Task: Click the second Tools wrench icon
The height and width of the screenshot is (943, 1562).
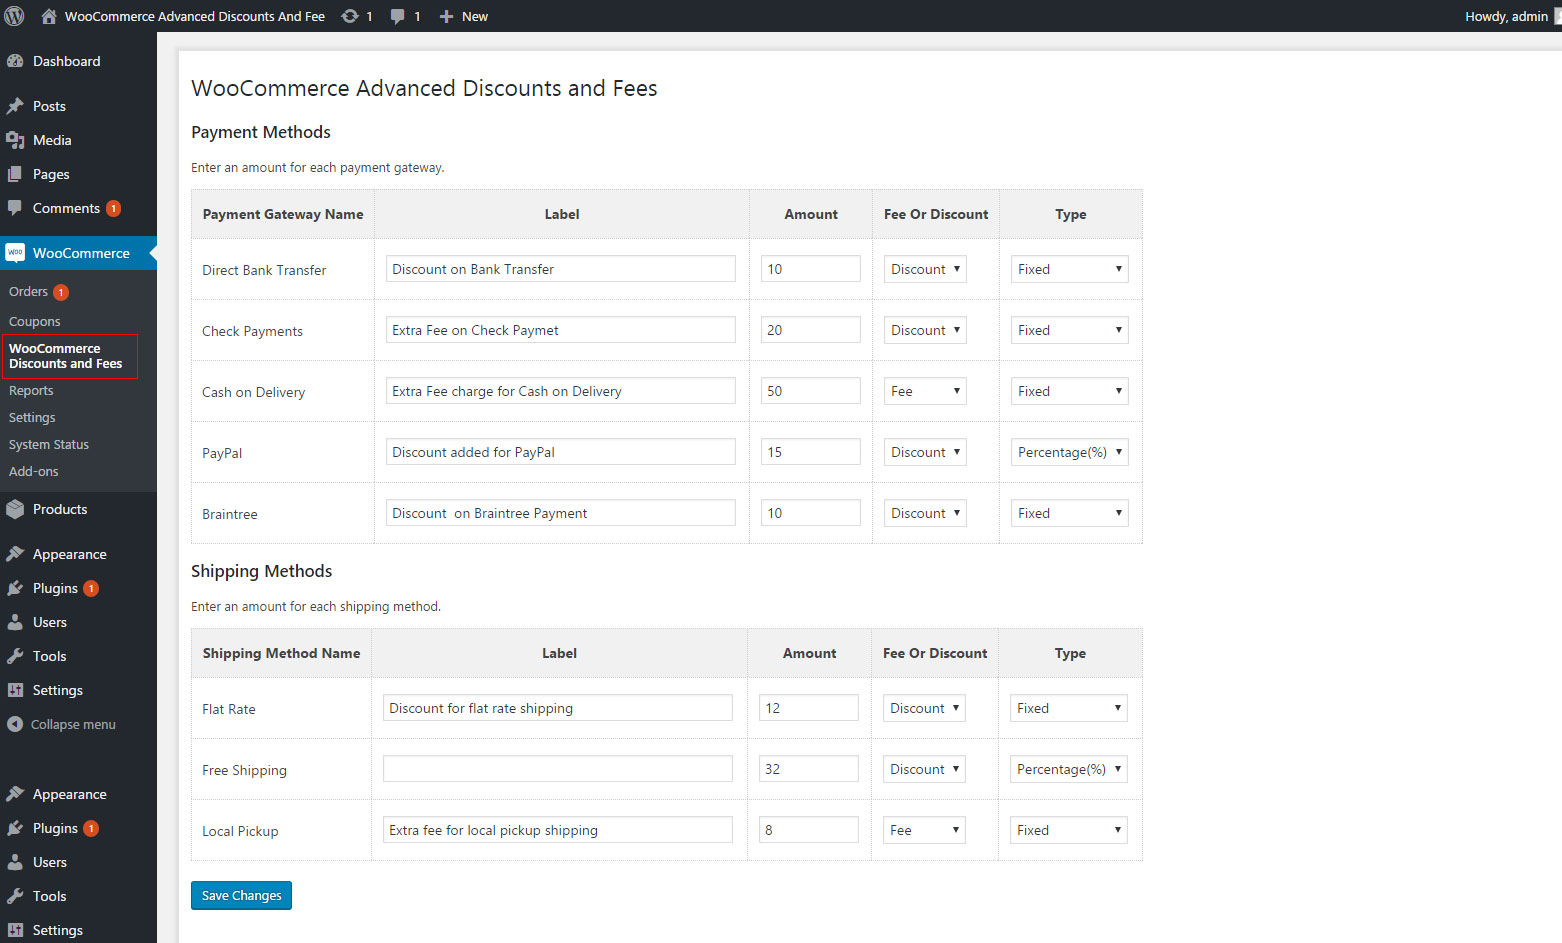Action: pyautogui.click(x=15, y=896)
